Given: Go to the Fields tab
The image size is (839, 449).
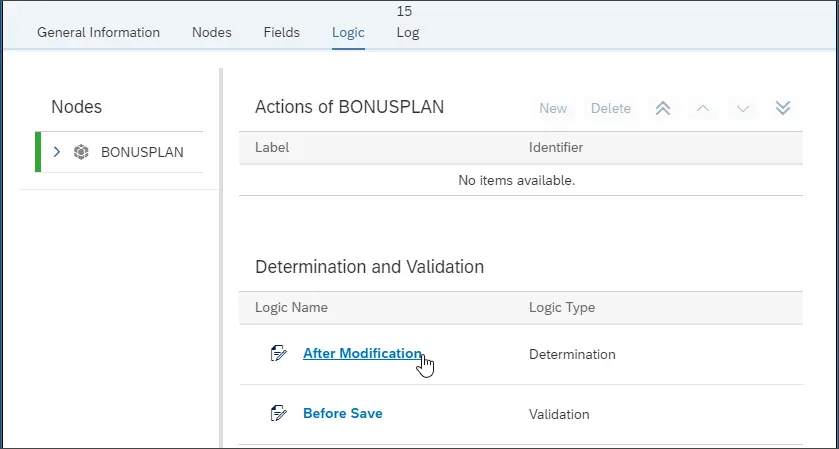Looking at the screenshot, I should tap(281, 32).
